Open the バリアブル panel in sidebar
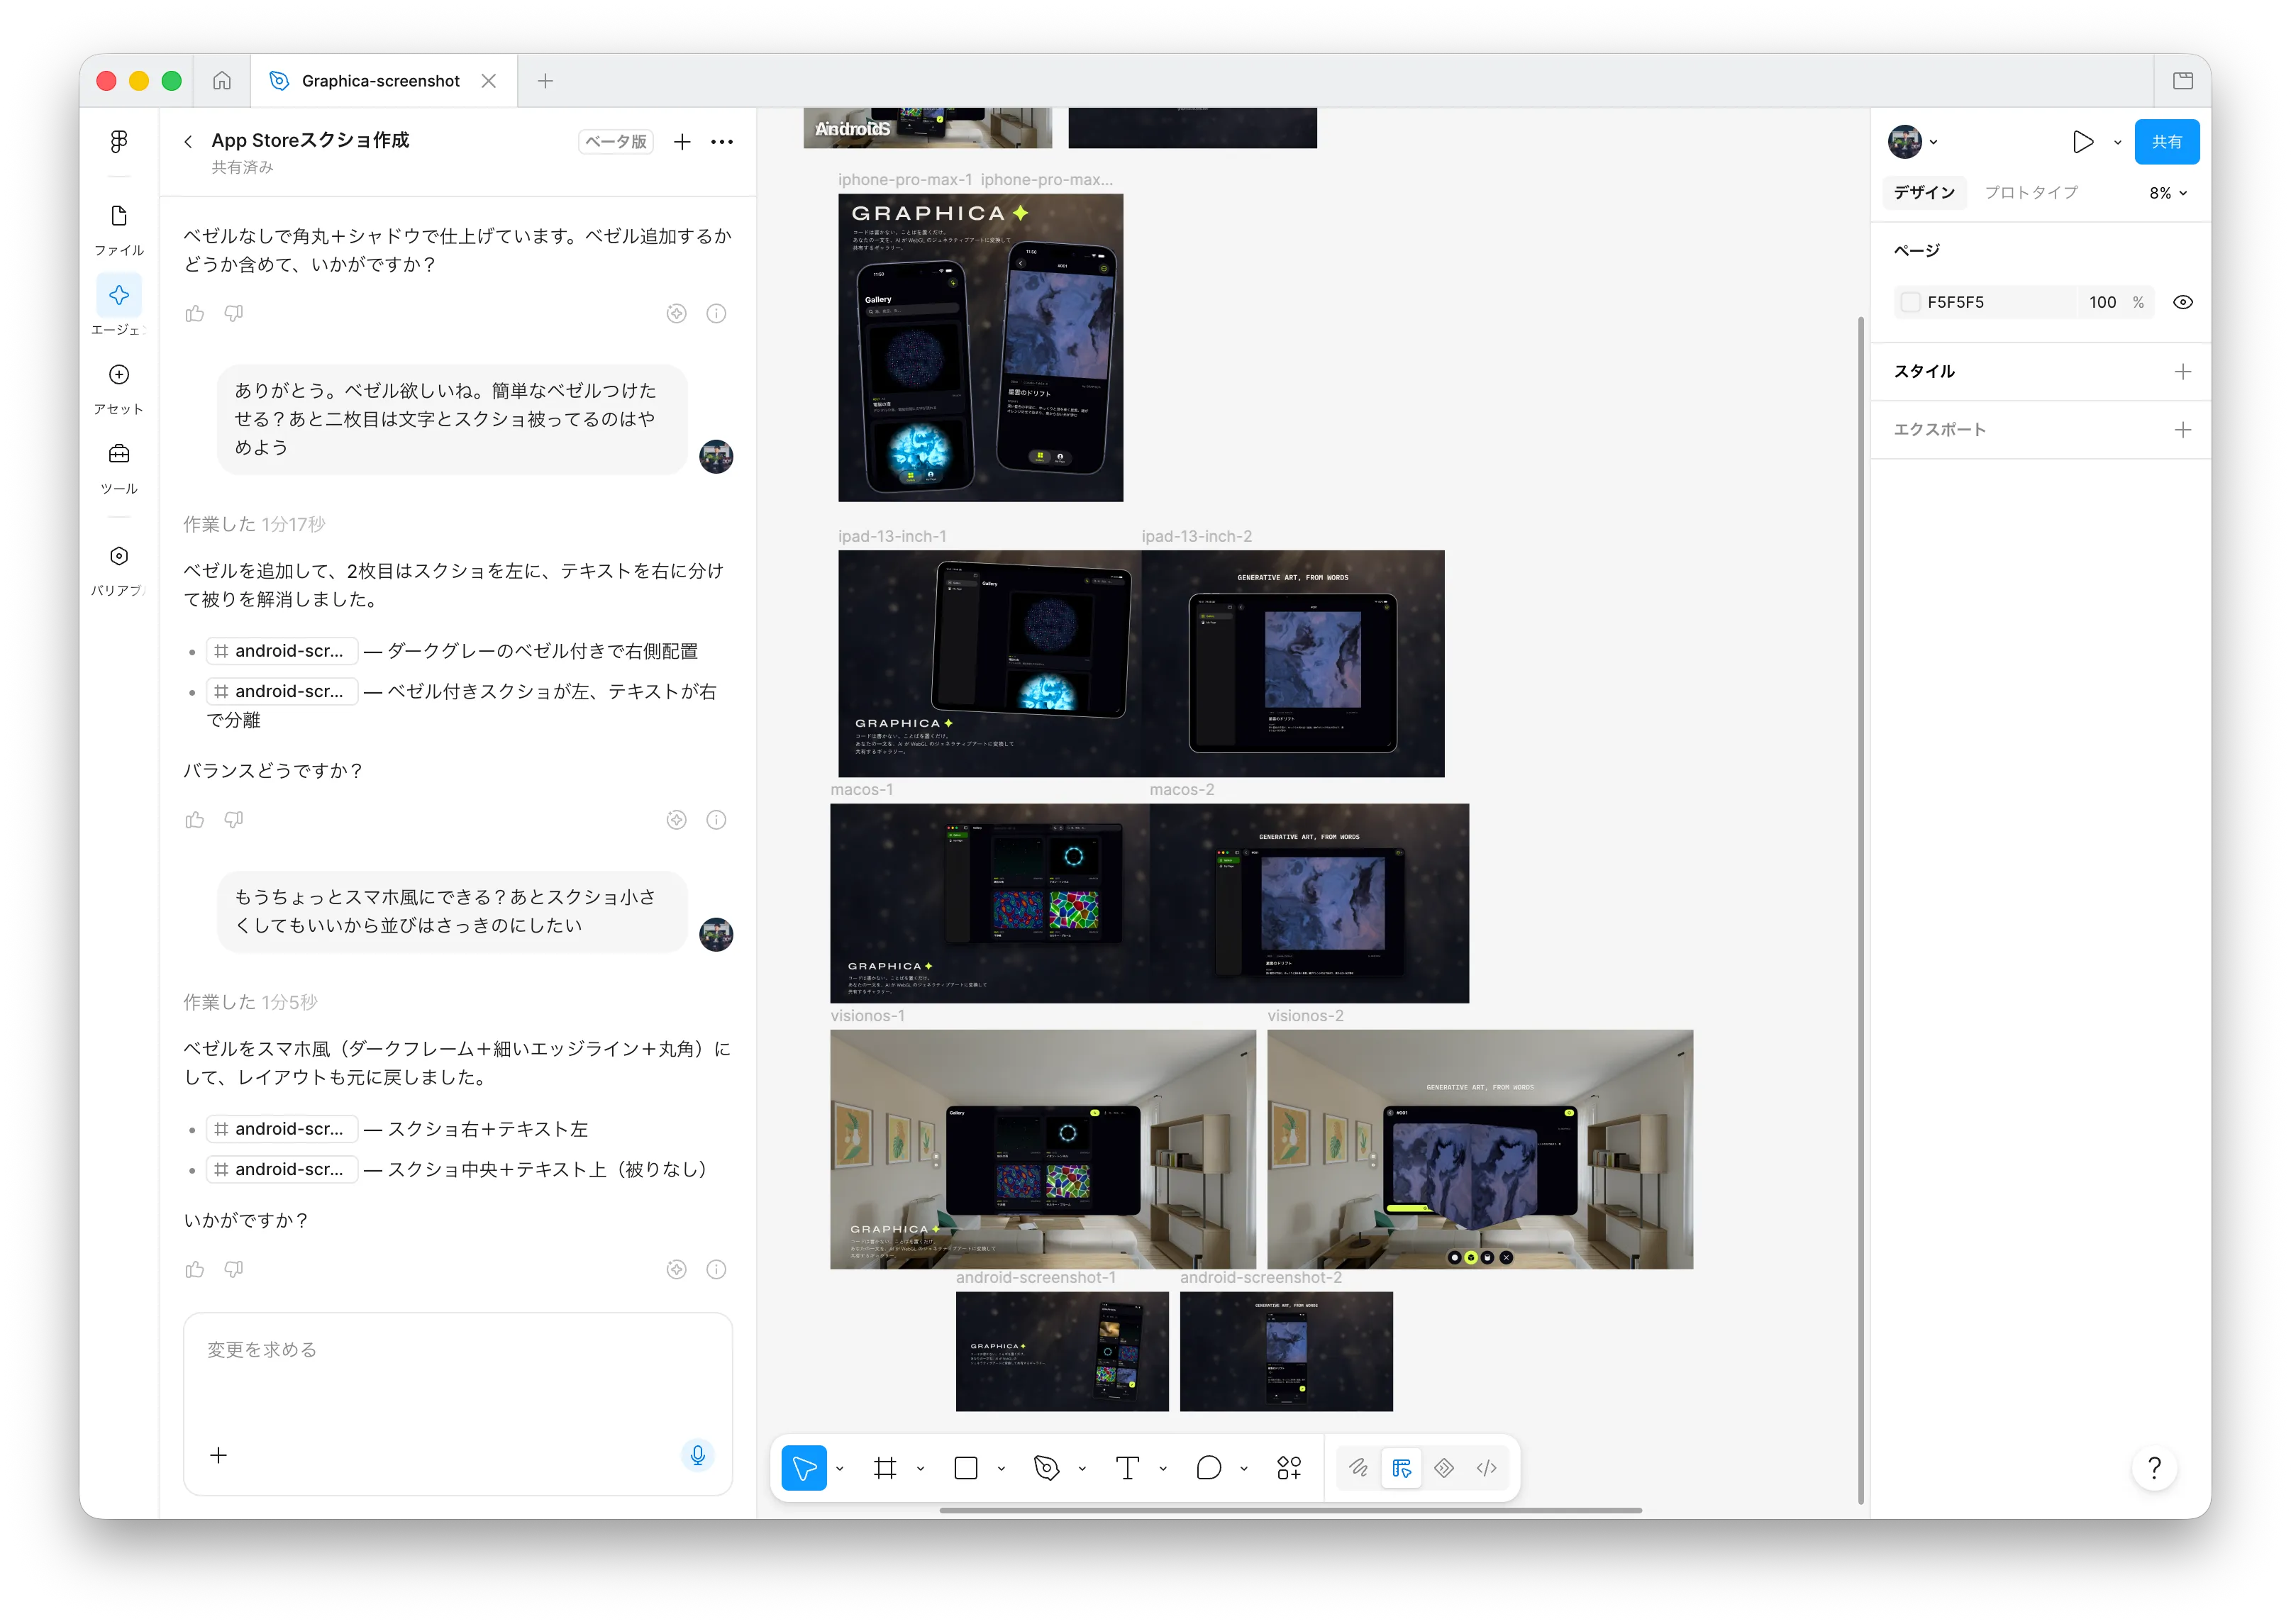This screenshot has height=1624, width=2291. coord(119,570)
